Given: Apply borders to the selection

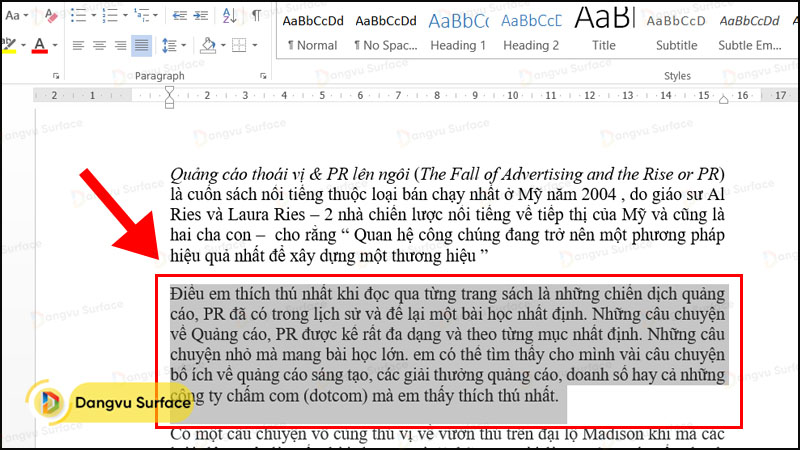Looking at the screenshot, I should [239, 45].
